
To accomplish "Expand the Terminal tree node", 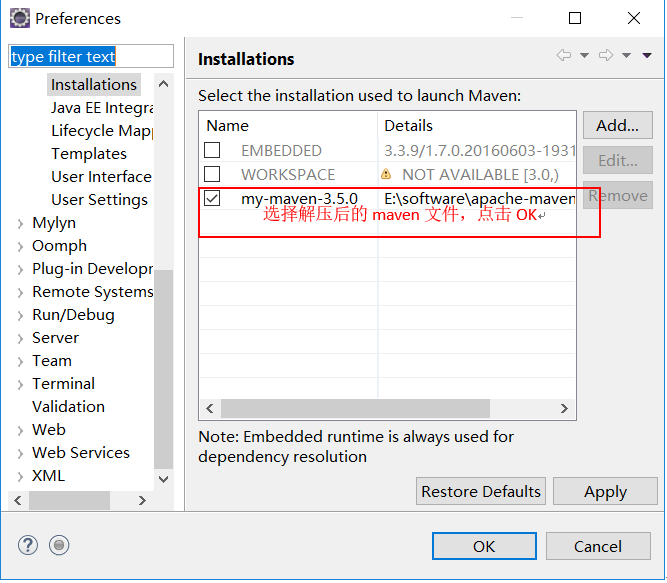I will 20,384.
